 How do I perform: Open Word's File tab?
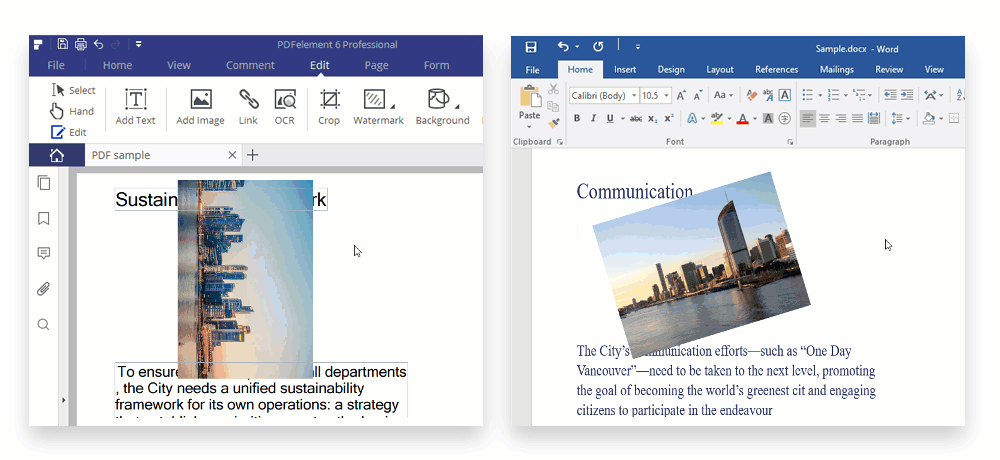(x=533, y=70)
